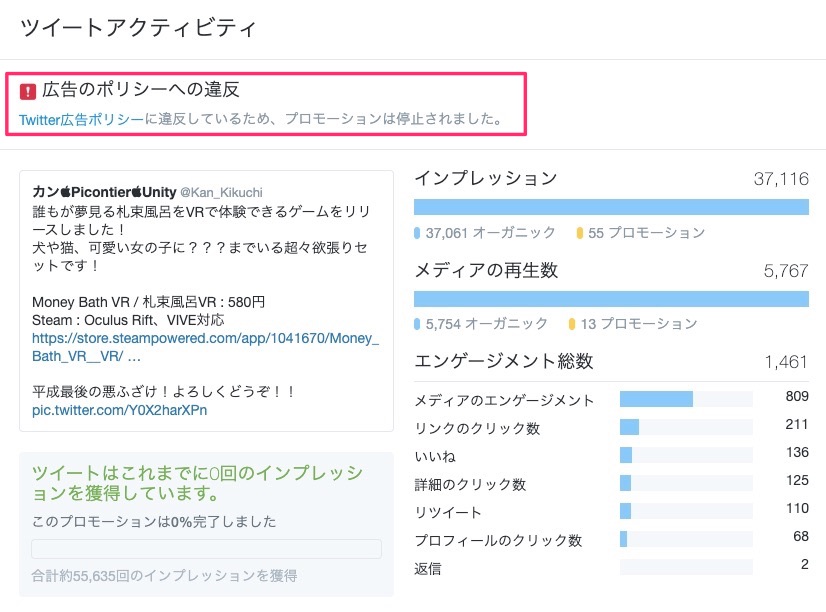This screenshot has width=826, height=612.
Task: Click the インプレッション blue progress bar
Action: point(611,207)
